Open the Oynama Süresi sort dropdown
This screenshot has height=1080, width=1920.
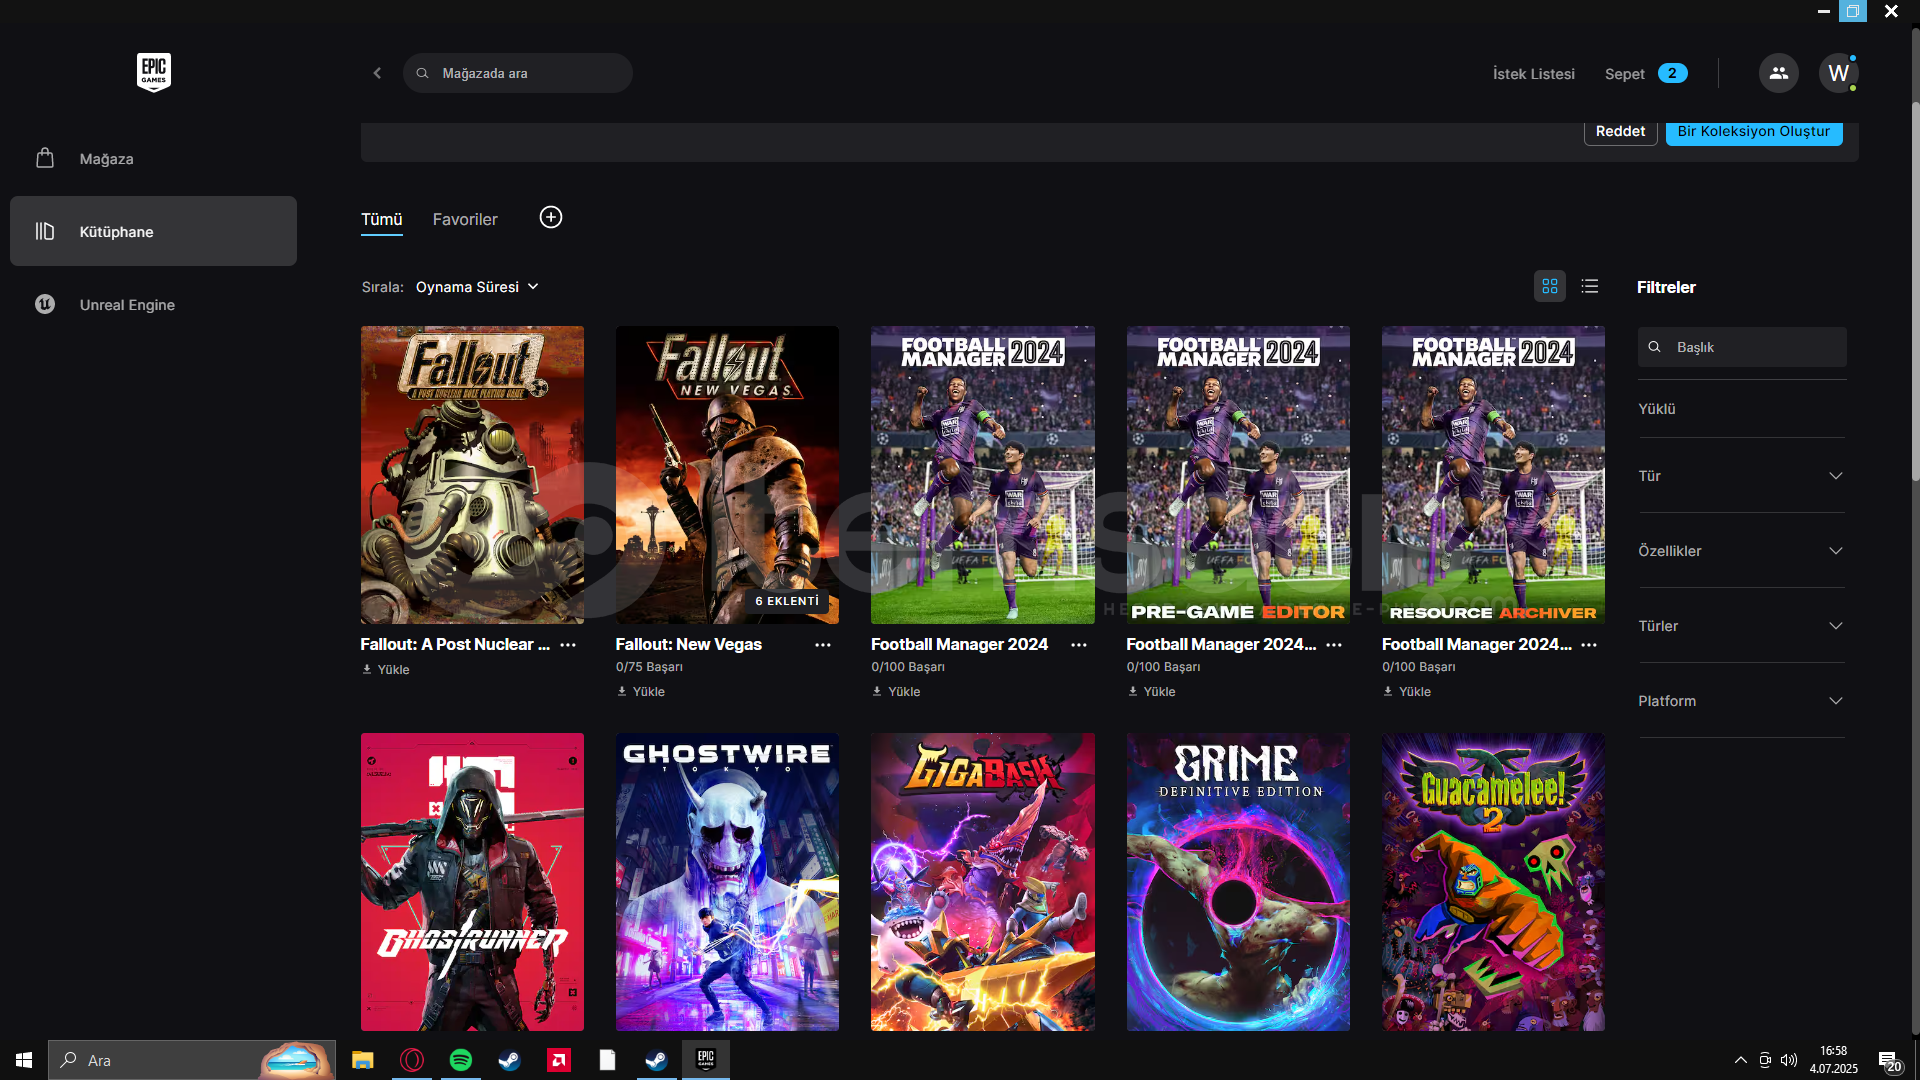coord(477,287)
